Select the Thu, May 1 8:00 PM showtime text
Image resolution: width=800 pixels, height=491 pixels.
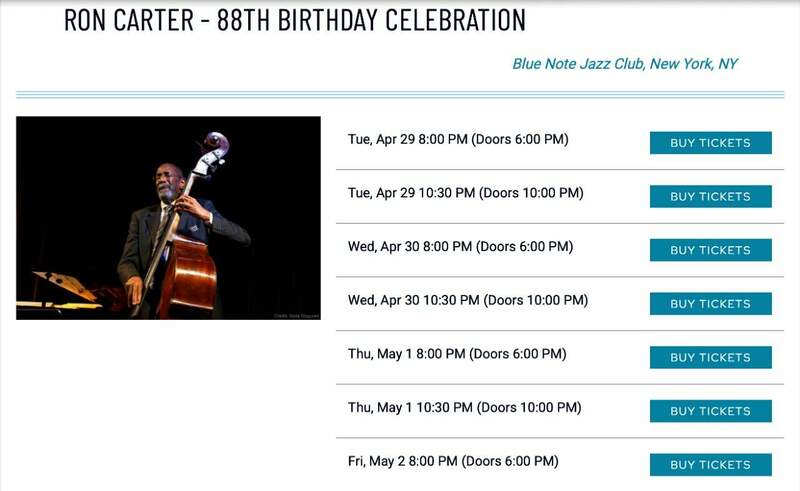(x=456, y=354)
